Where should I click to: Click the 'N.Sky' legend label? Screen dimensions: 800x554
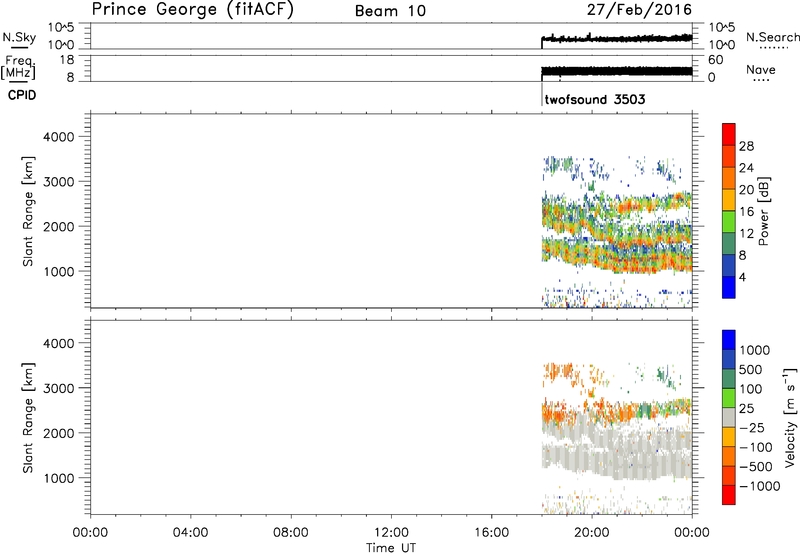(x=19, y=37)
